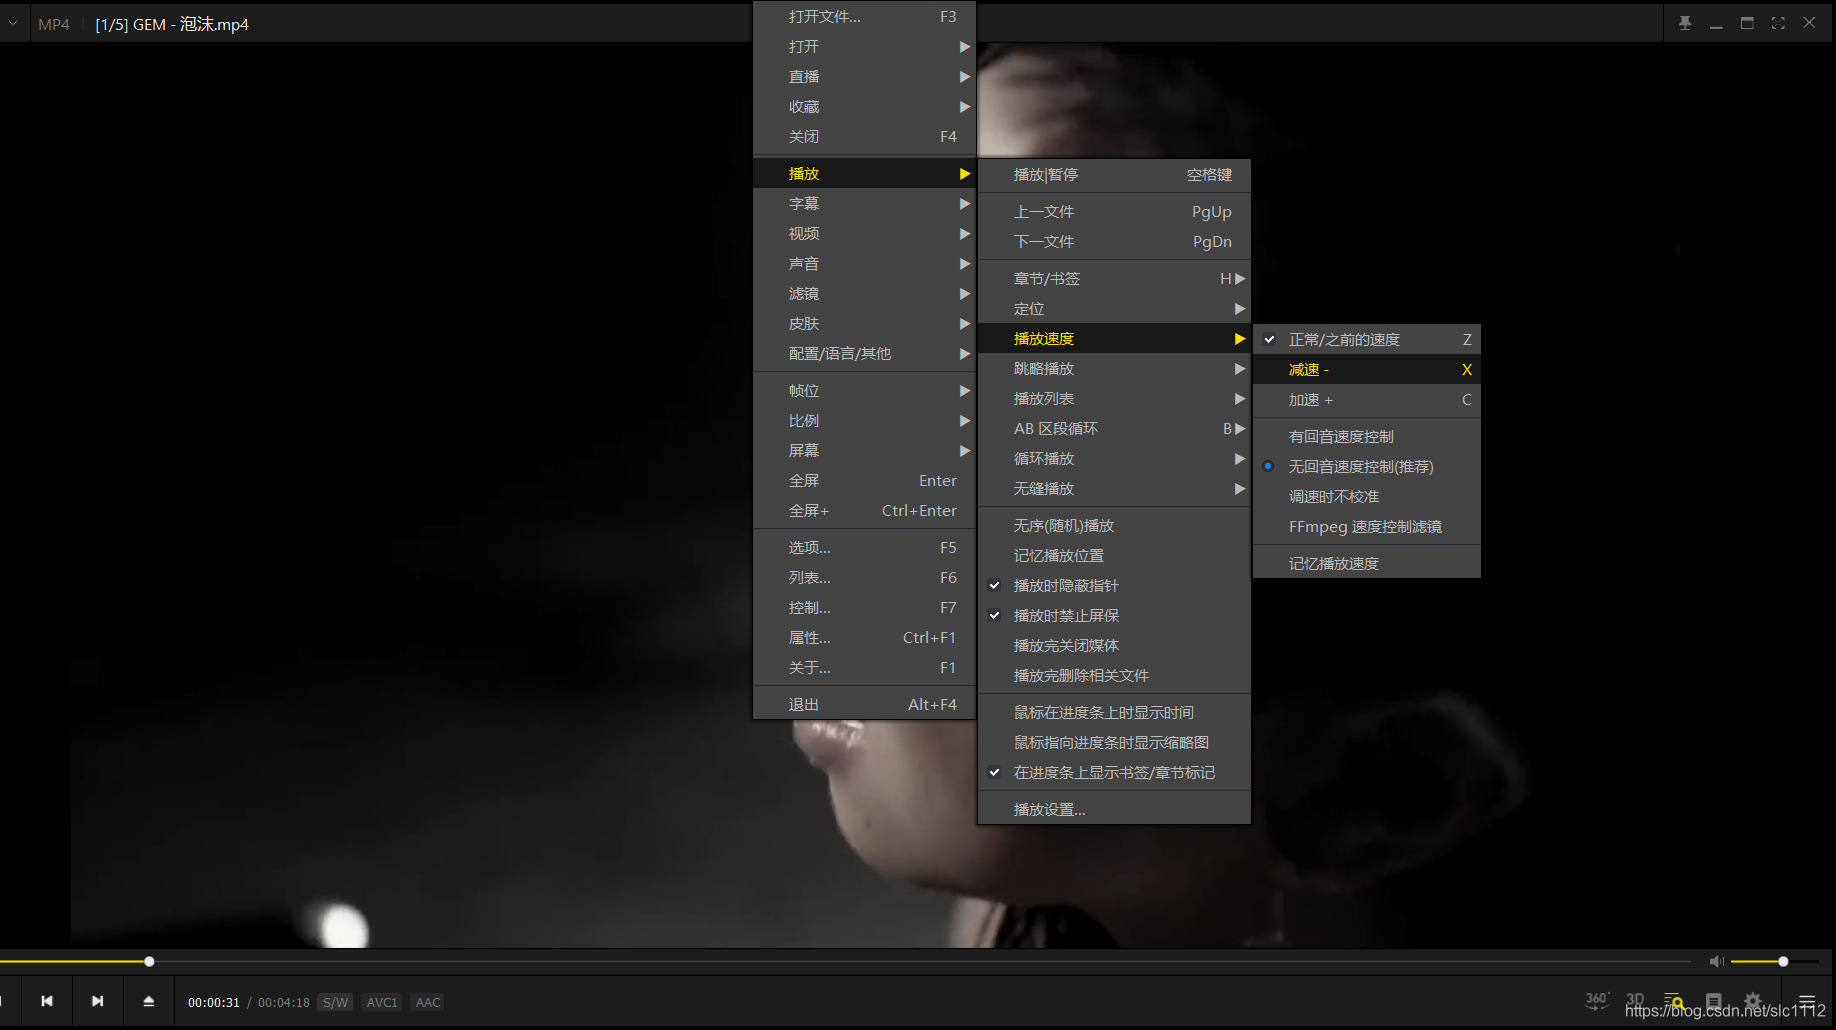The width and height of the screenshot is (1836, 1030).
Task: Select 无回音速度控制(推荐) radio option
Action: [x=1366, y=467]
